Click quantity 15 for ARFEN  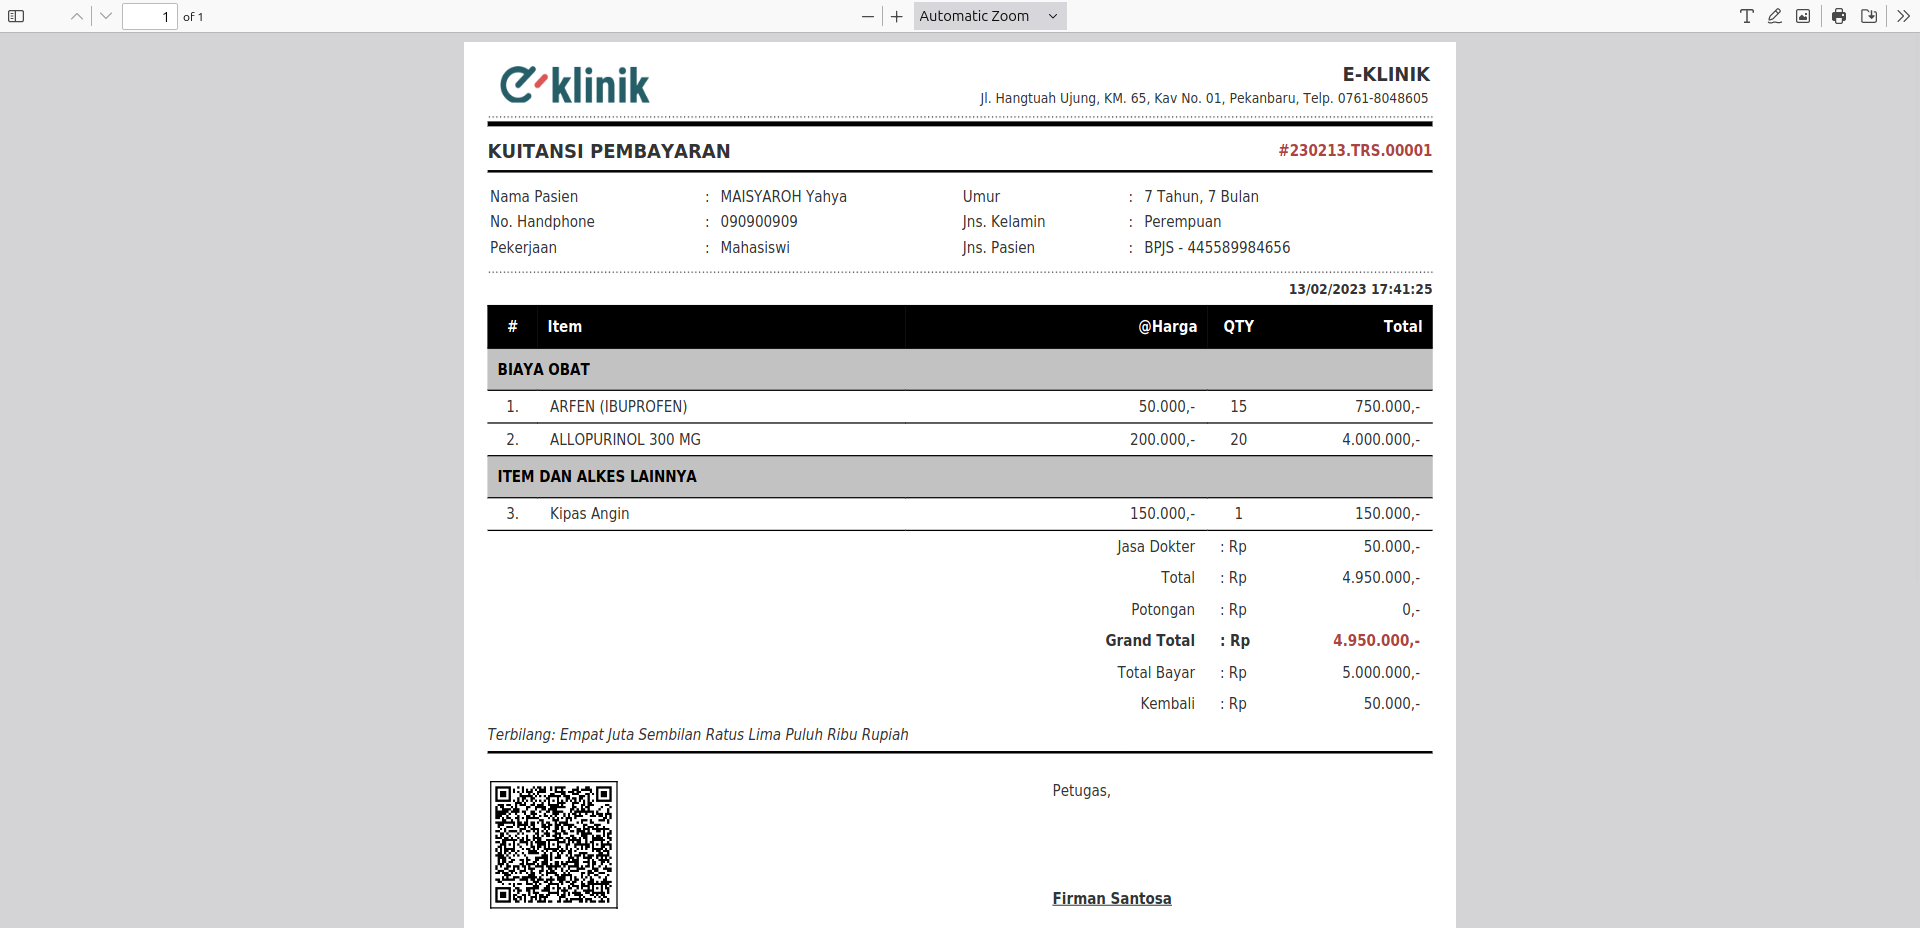[1238, 407]
